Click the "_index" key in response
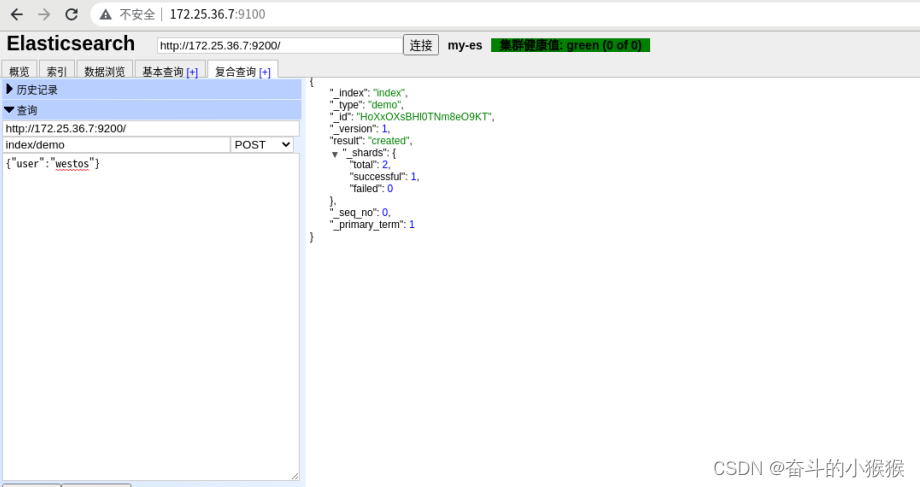 [x=349, y=93]
